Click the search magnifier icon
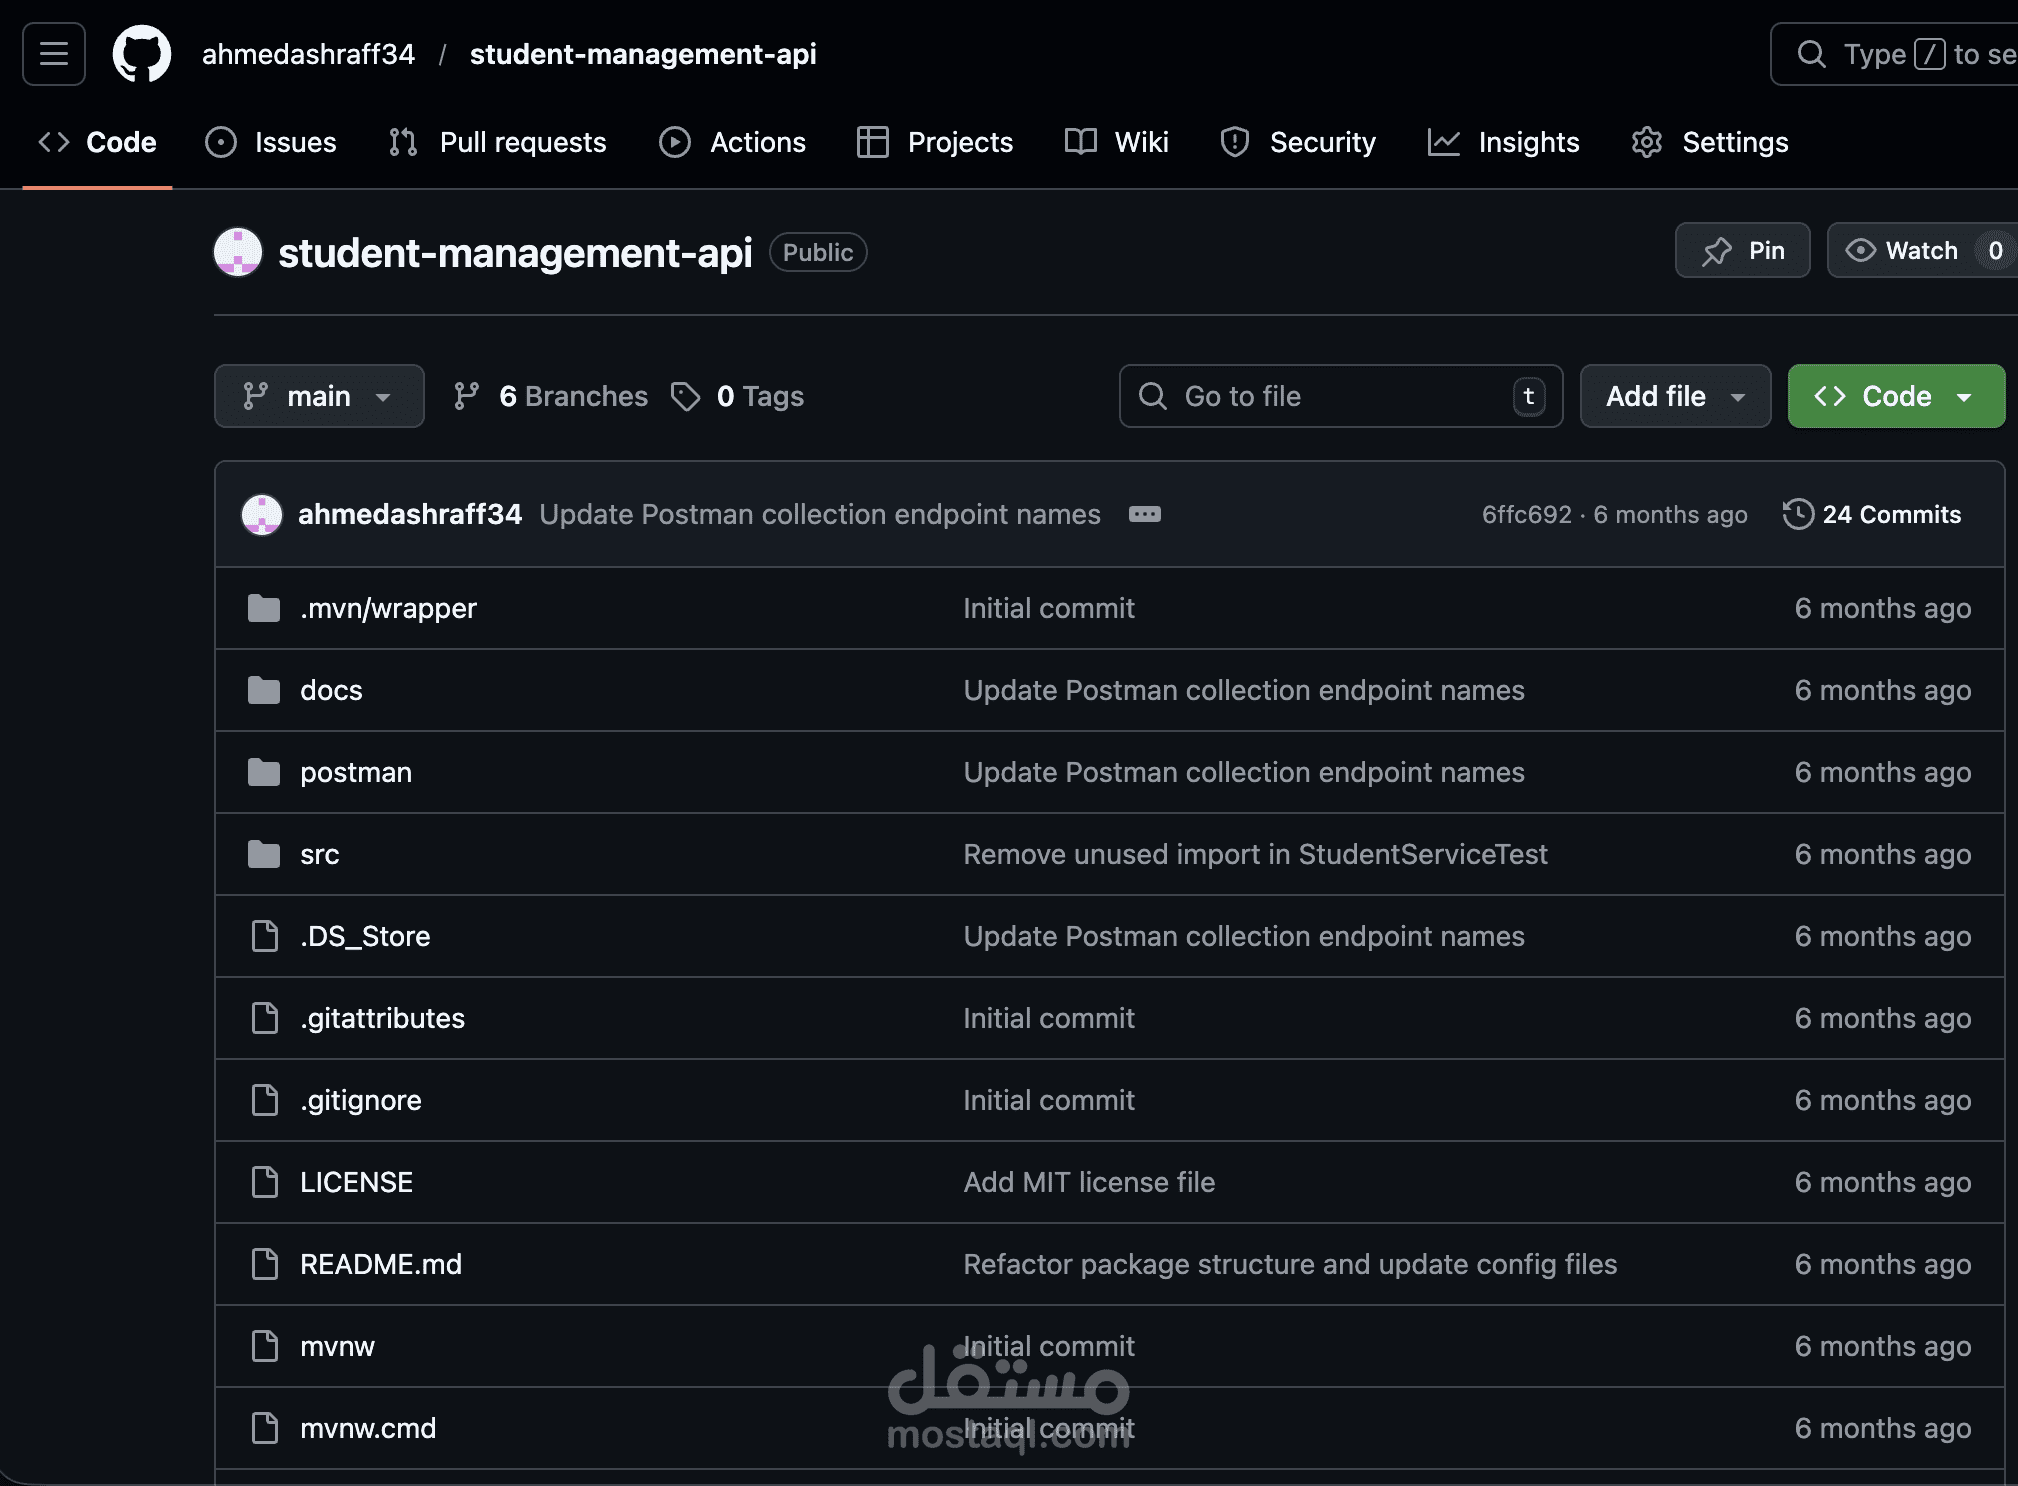 click(x=1813, y=54)
